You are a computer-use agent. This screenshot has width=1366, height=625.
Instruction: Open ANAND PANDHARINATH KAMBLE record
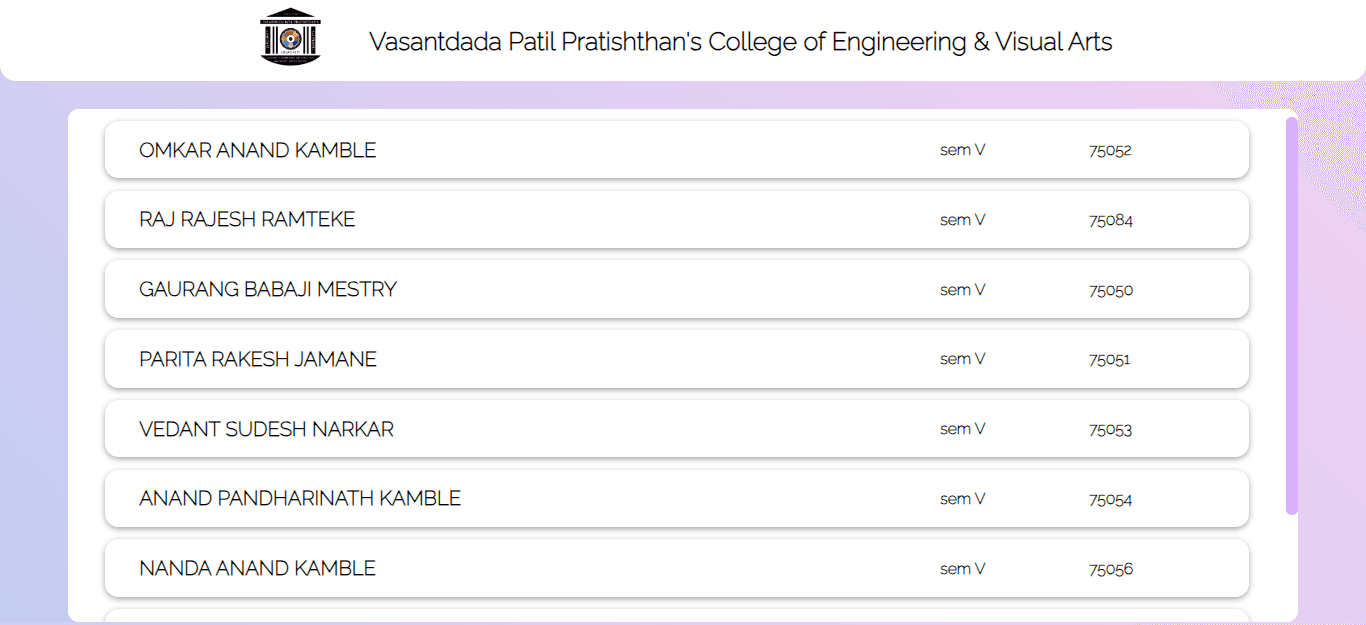tap(300, 499)
